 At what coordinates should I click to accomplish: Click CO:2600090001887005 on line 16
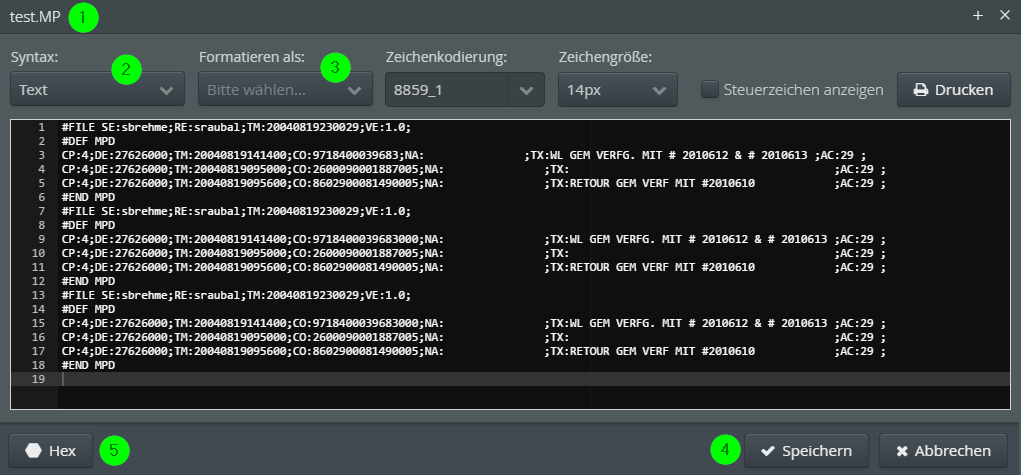356,338
